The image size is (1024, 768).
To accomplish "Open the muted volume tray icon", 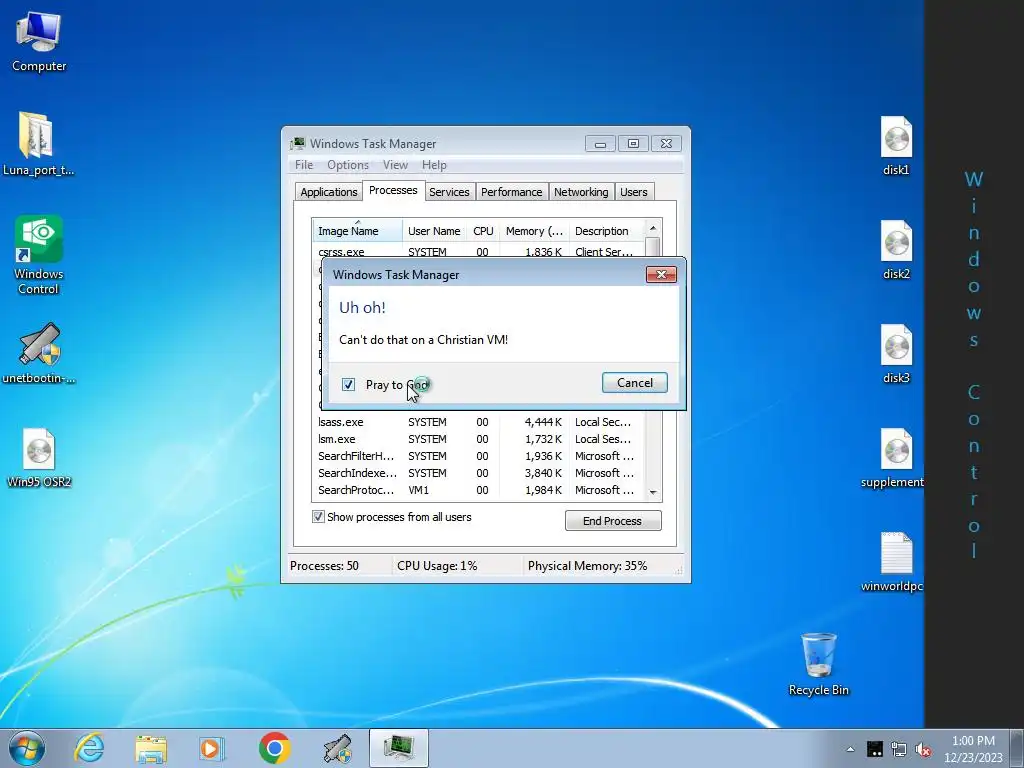I will click(923, 749).
